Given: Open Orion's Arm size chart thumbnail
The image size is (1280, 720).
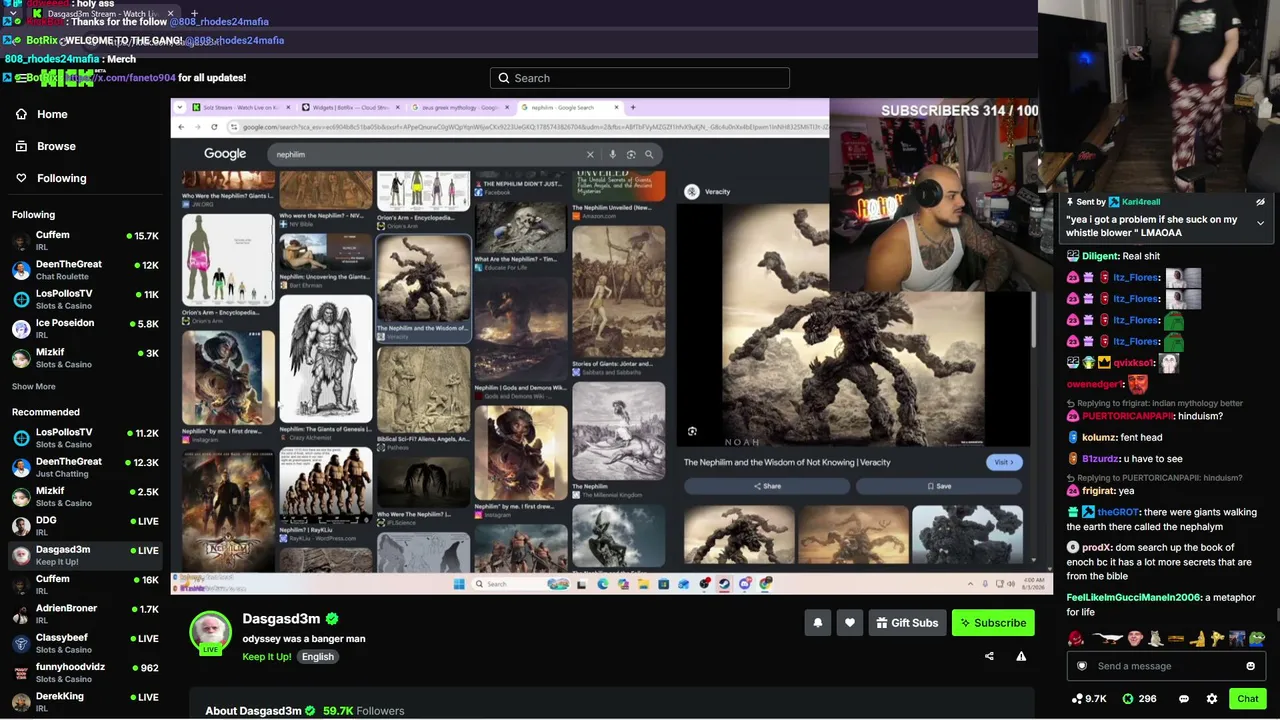Looking at the screenshot, I should click(228, 260).
